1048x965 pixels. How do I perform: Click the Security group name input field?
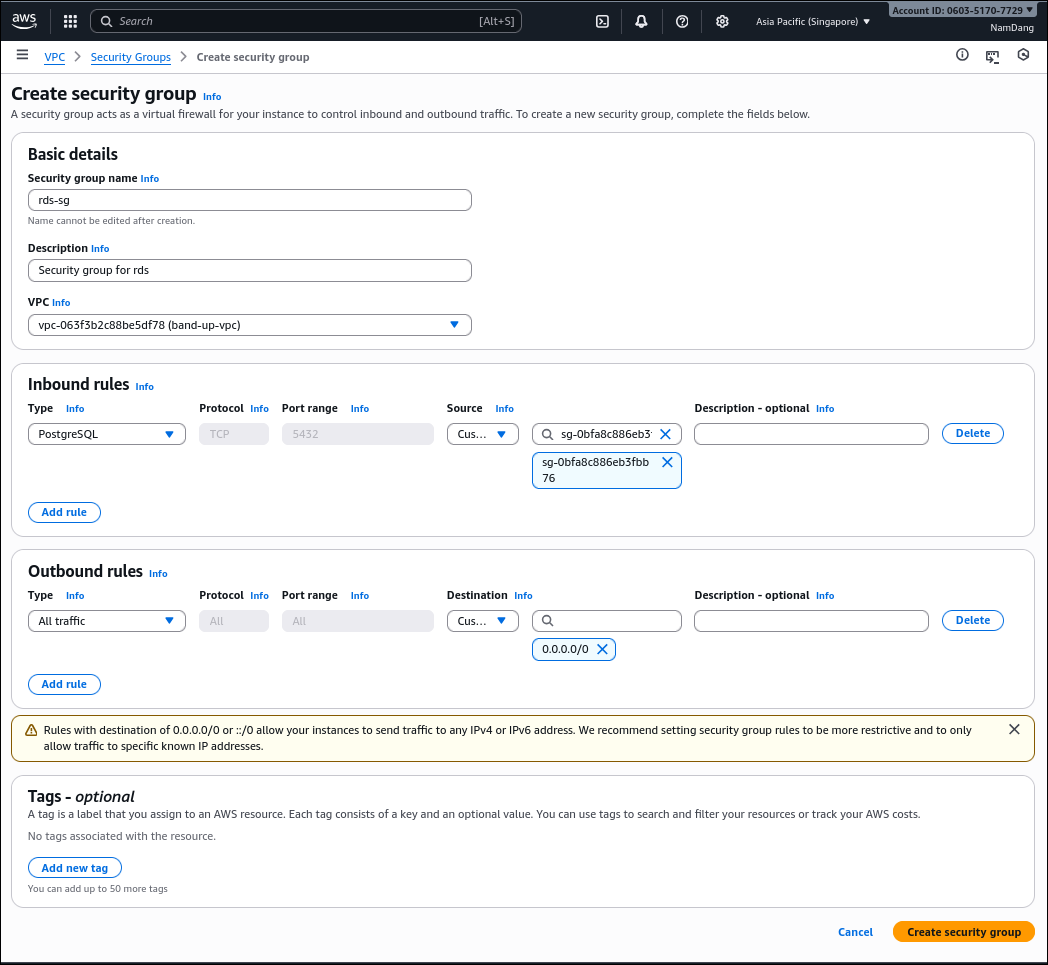250,200
